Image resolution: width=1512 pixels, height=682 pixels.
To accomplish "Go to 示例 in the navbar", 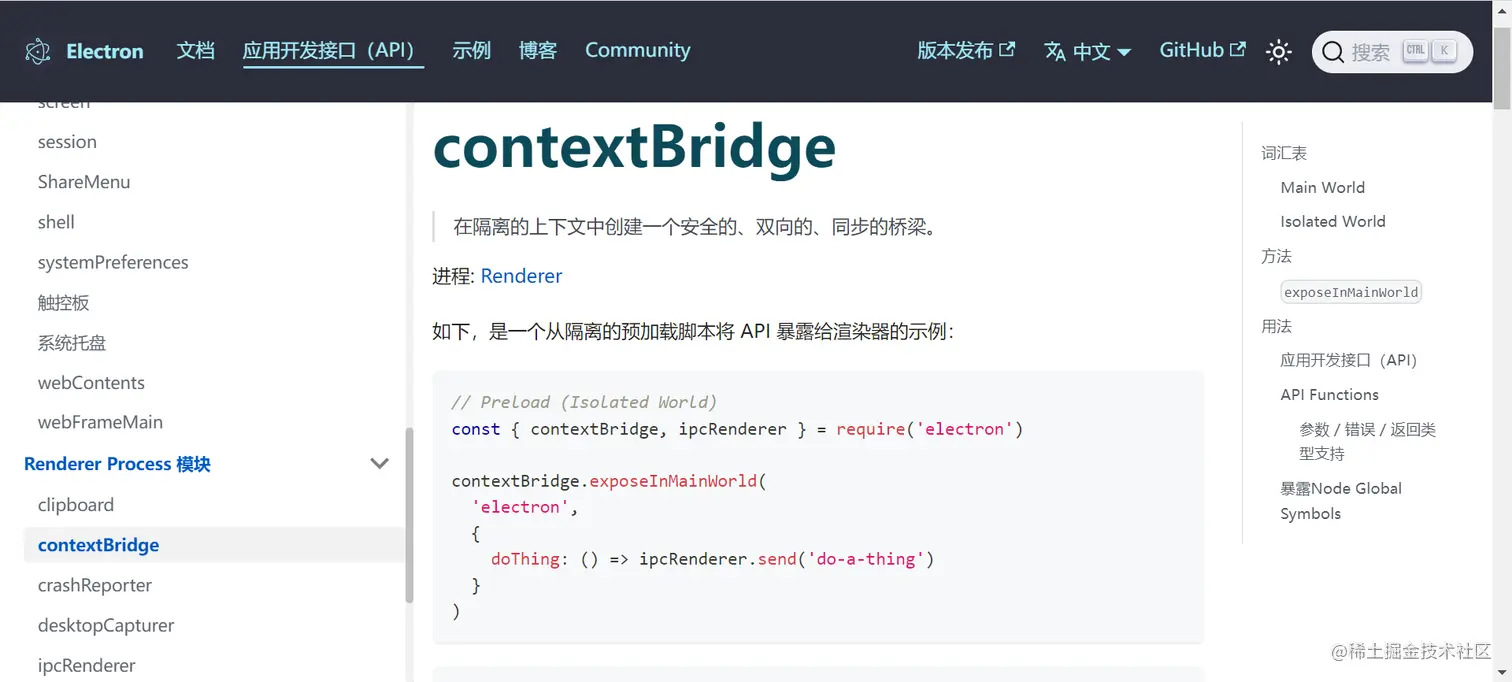I will click(471, 51).
